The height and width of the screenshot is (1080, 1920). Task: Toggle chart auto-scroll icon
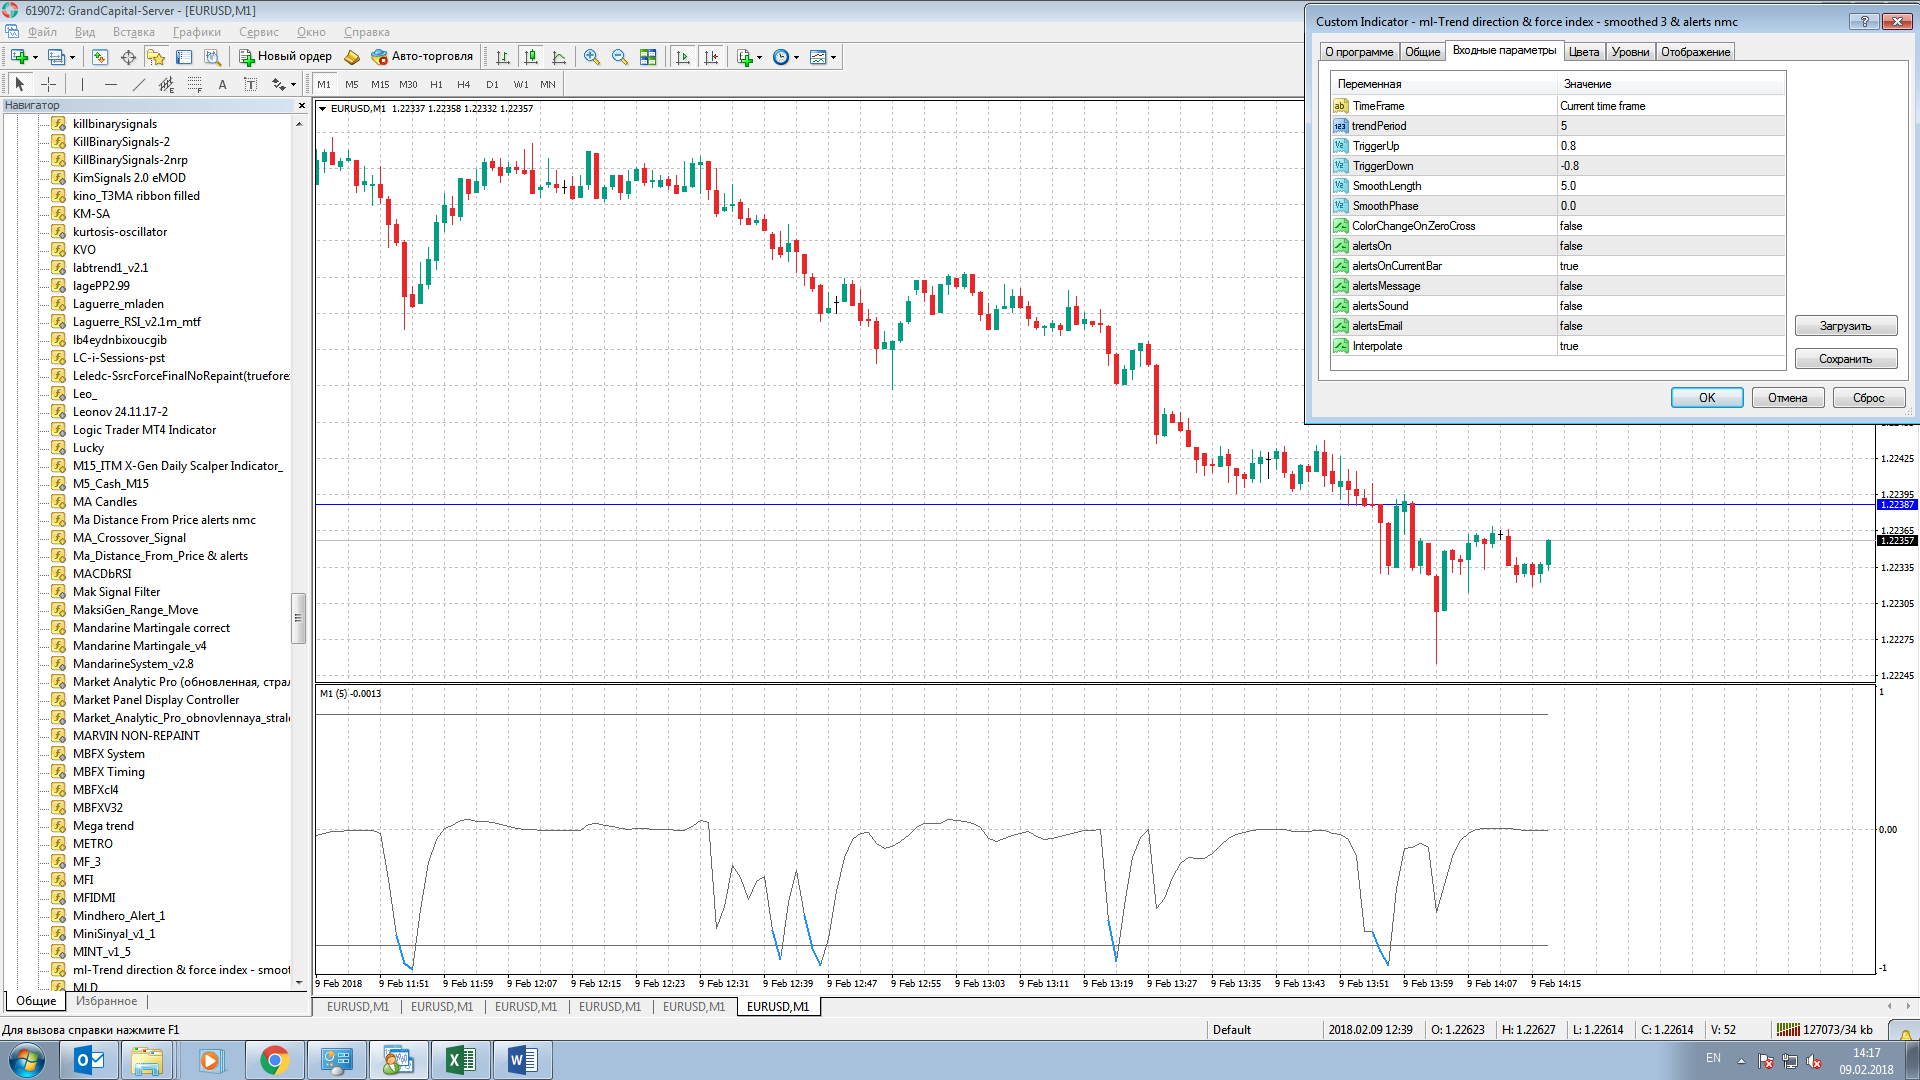pos(683,57)
